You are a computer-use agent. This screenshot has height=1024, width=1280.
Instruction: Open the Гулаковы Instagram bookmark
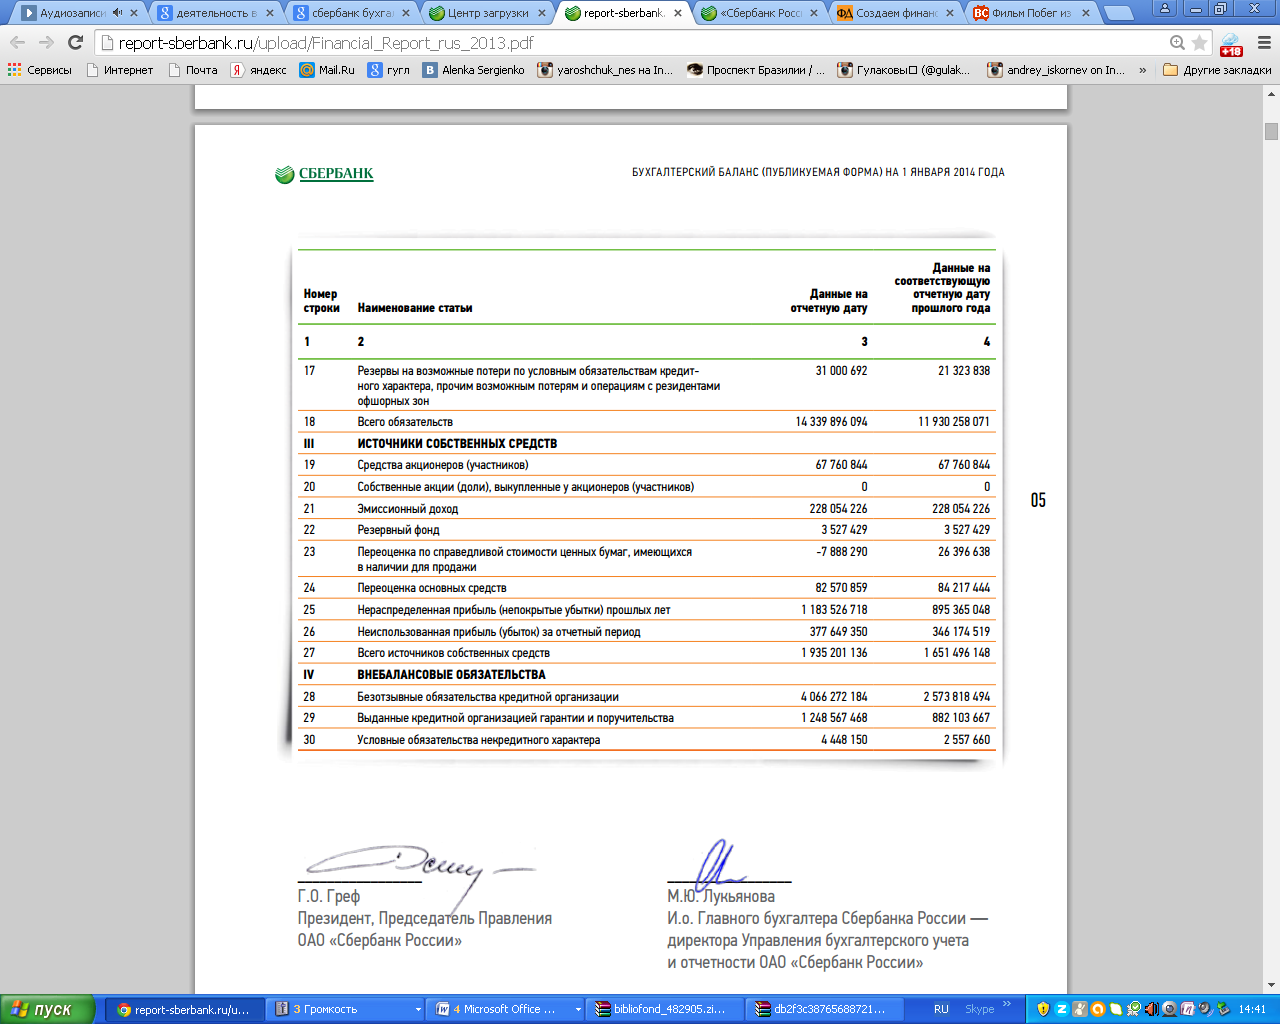click(x=904, y=70)
